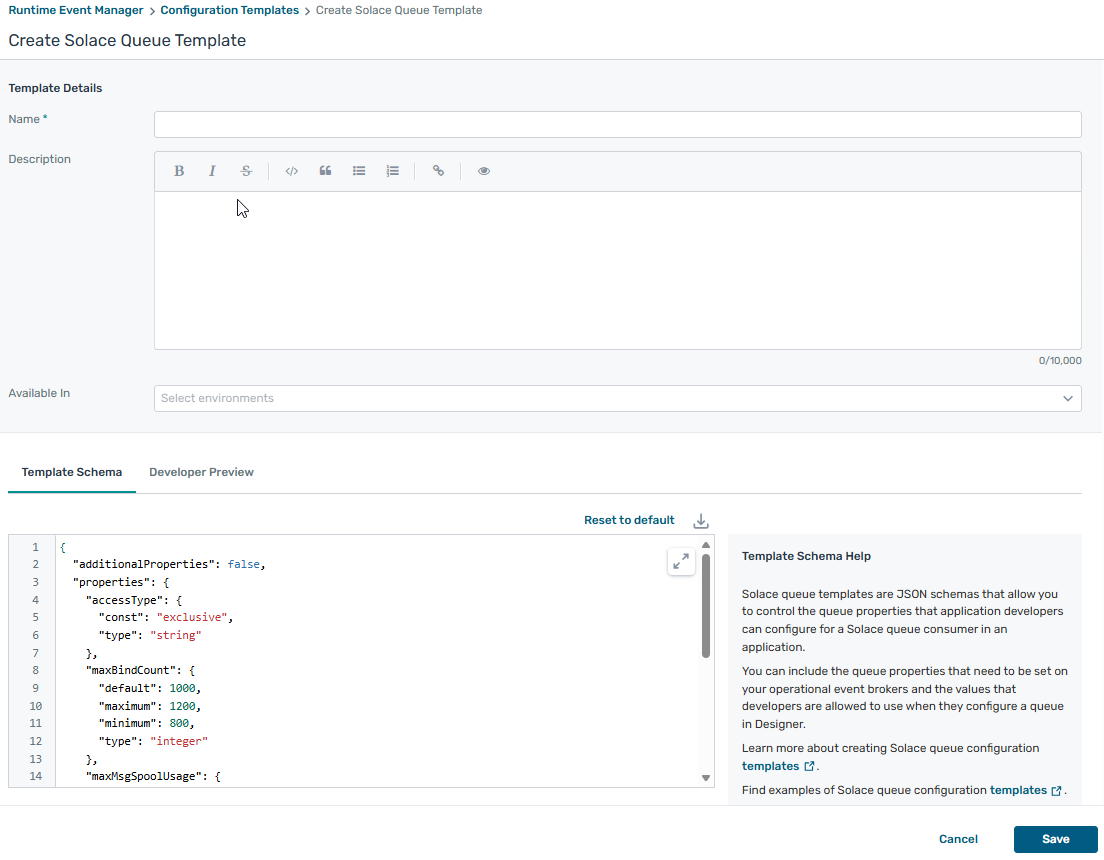Screen dimensions: 1104x860
Task: Toggle bold formatting in description toolbar
Action: coord(179,171)
